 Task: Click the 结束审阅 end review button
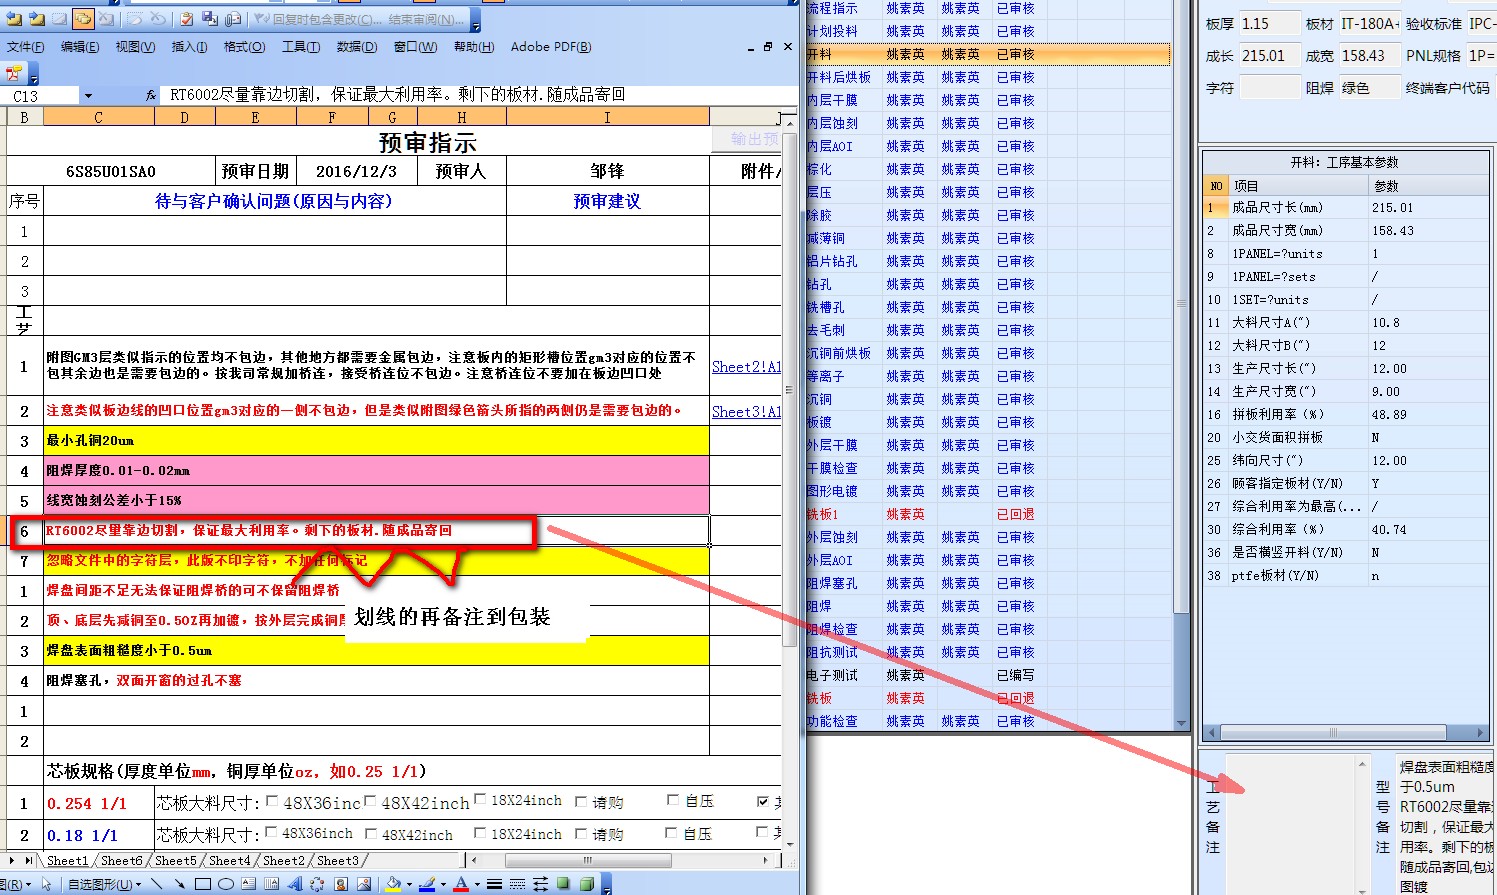coord(425,19)
